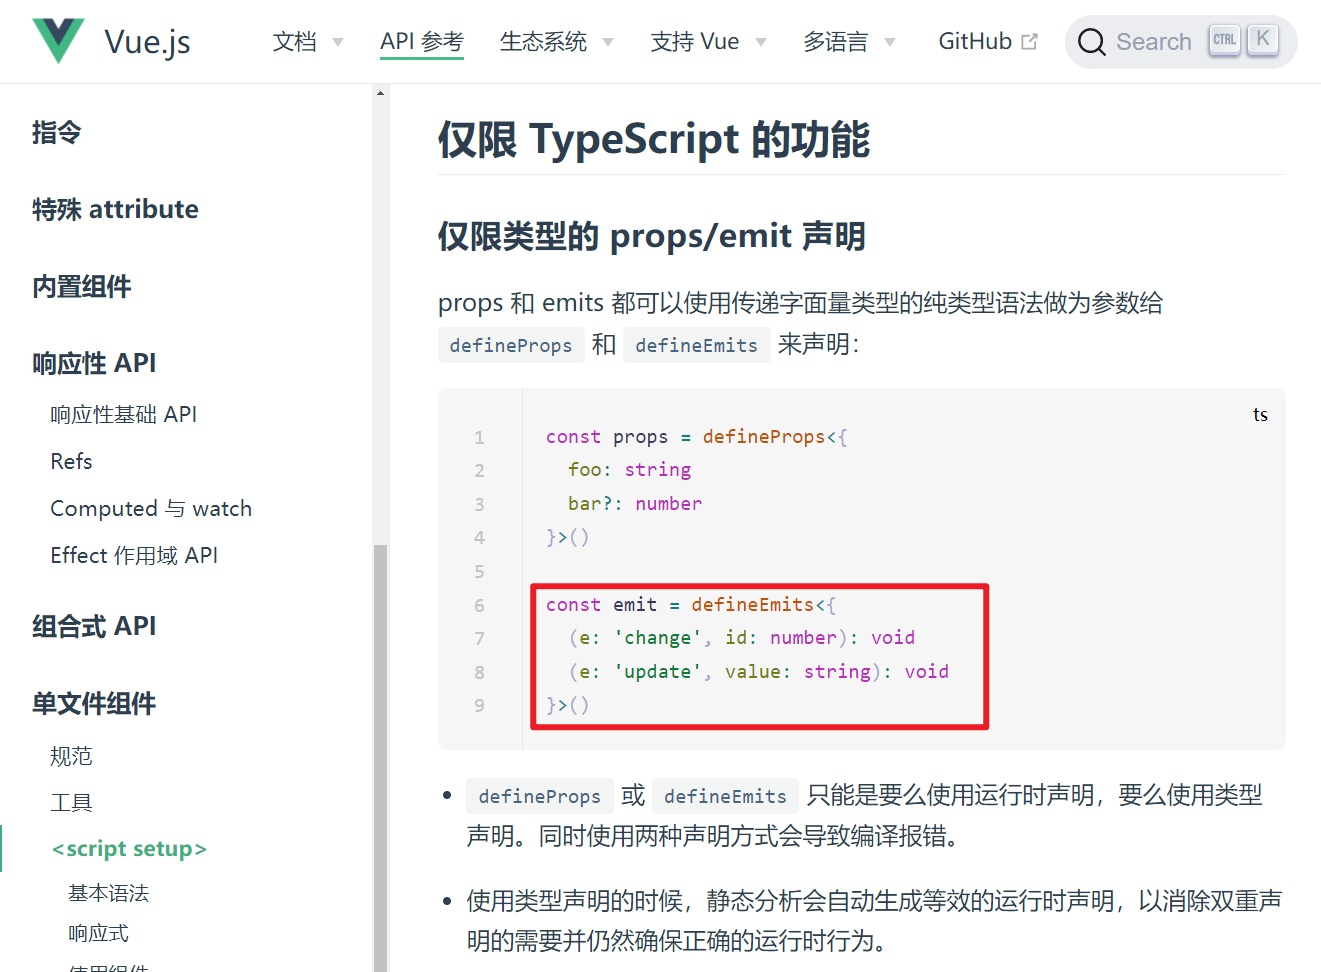This screenshot has width=1321, height=972.
Task: Go to 响应性基础 API page
Action: pos(124,414)
